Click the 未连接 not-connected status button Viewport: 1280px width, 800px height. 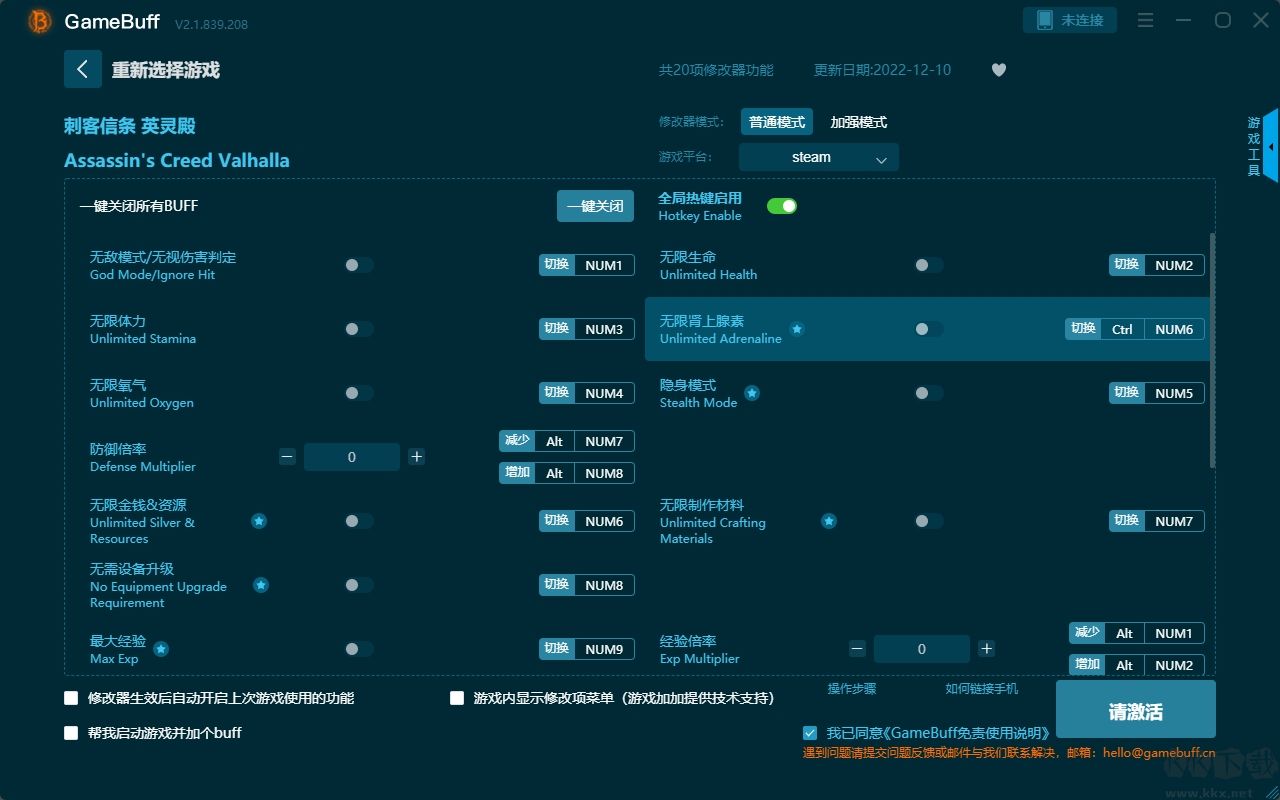[x=1070, y=20]
